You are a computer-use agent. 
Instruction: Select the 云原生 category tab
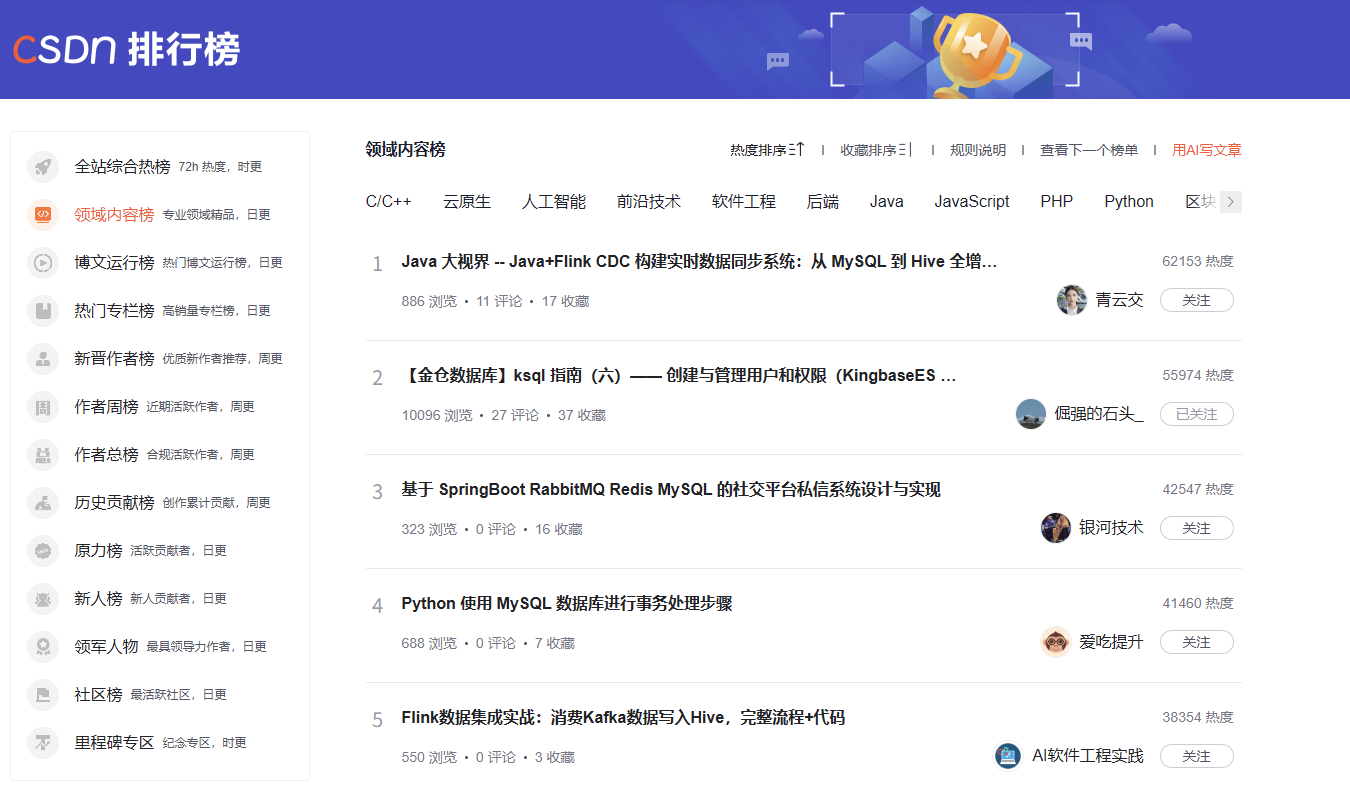[467, 202]
